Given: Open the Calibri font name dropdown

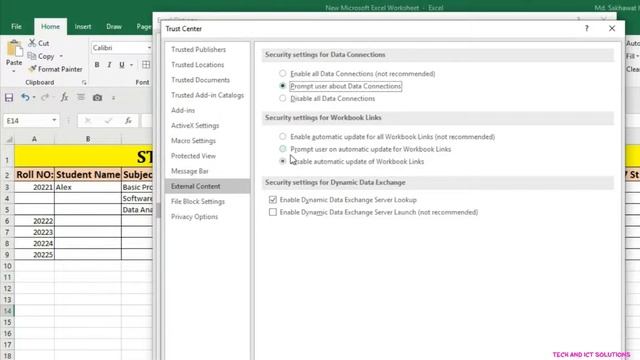Looking at the screenshot, I should click(x=149, y=48).
